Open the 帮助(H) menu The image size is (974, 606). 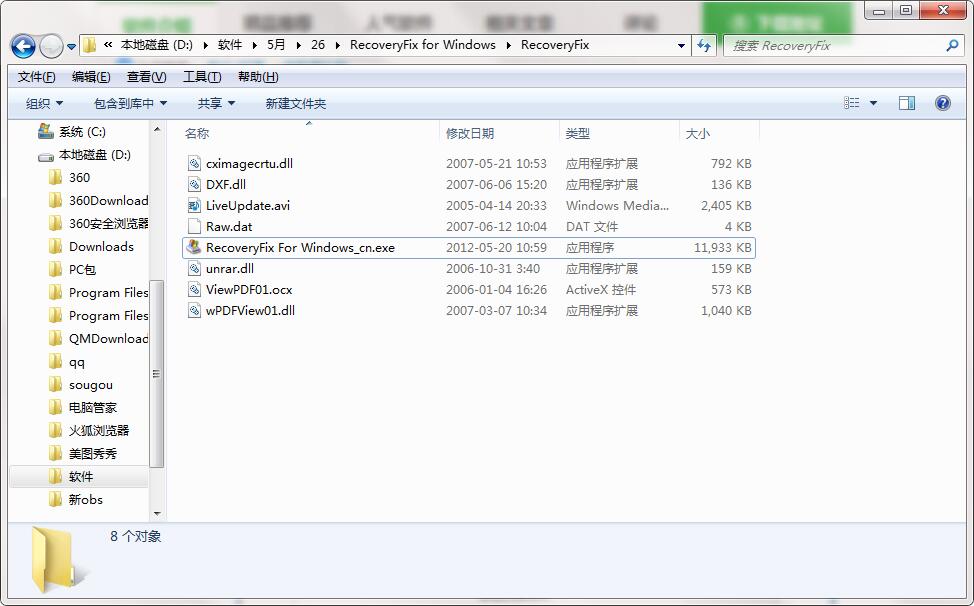pos(258,77)
